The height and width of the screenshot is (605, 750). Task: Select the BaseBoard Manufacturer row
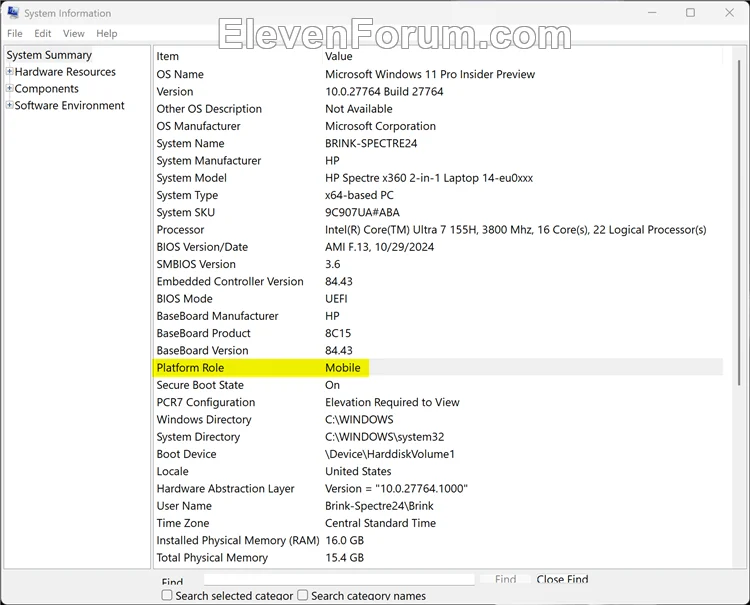438,316
